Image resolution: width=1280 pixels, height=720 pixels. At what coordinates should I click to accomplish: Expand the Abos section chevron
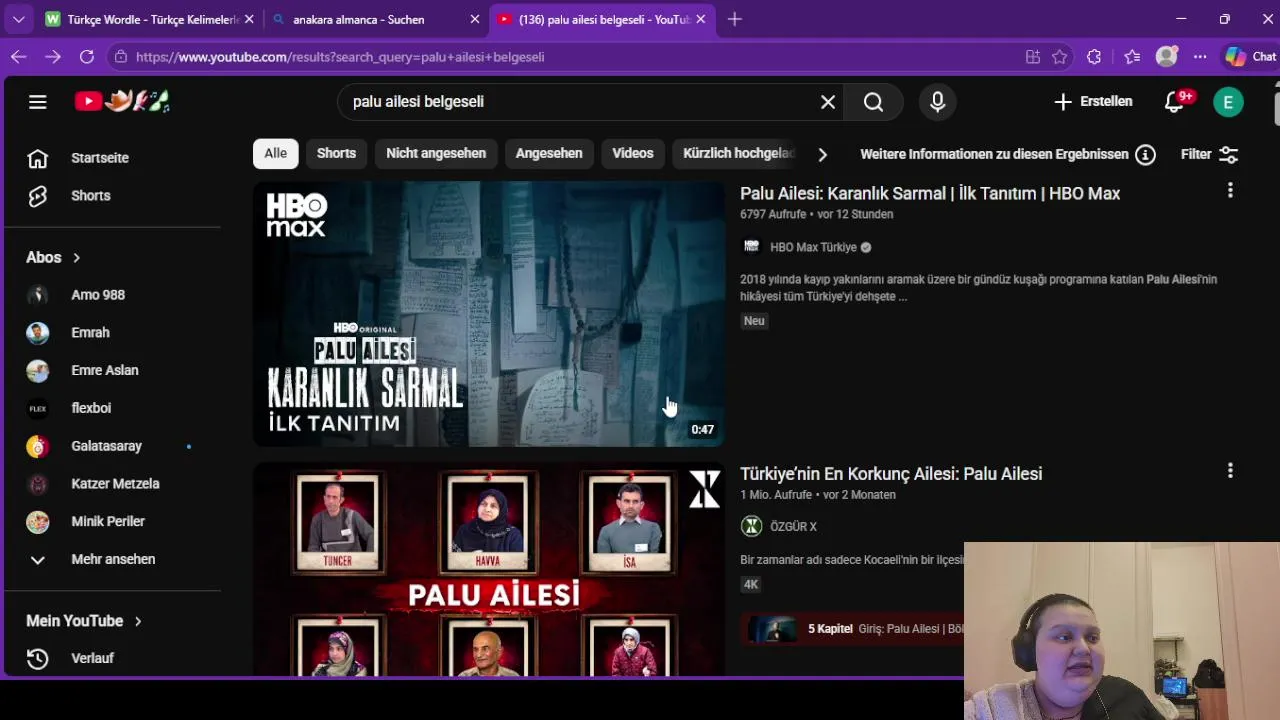coord(76,258)
